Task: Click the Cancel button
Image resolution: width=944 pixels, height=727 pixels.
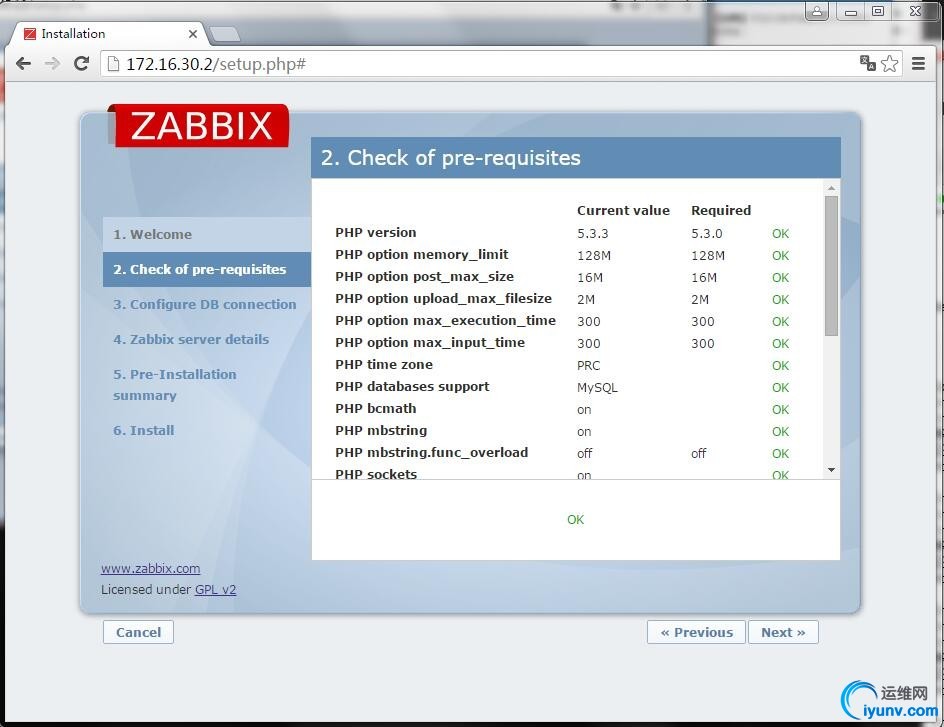Action: pos(138,632)
